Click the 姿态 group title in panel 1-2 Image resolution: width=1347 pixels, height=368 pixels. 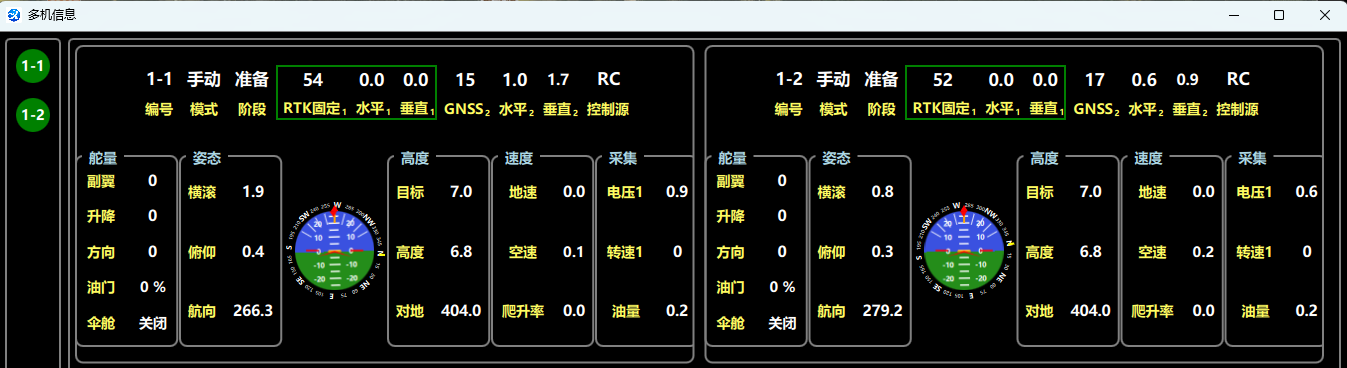point(836,158)
